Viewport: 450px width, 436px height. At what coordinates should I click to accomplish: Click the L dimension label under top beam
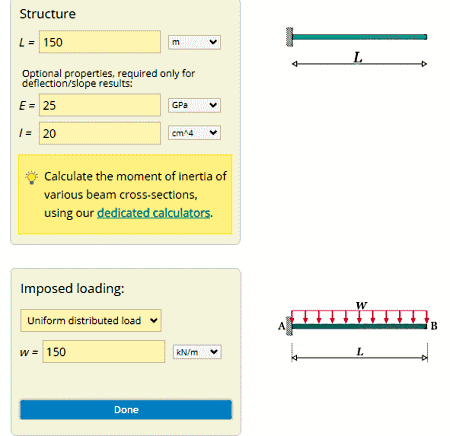pos(358,57)
